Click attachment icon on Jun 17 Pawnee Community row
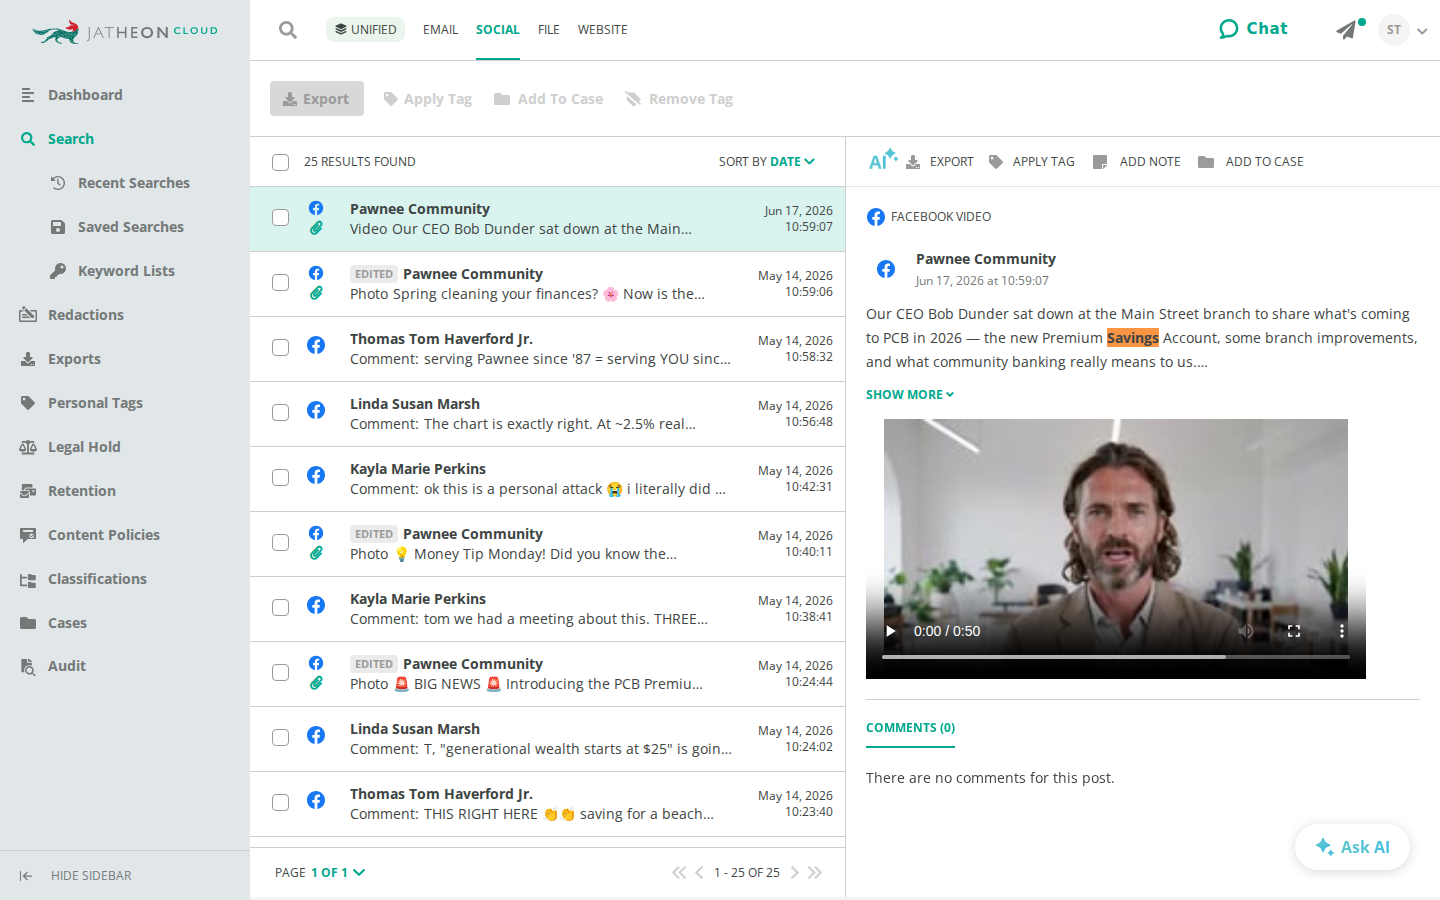This screenshot has width=1440, height=900. 316,228
